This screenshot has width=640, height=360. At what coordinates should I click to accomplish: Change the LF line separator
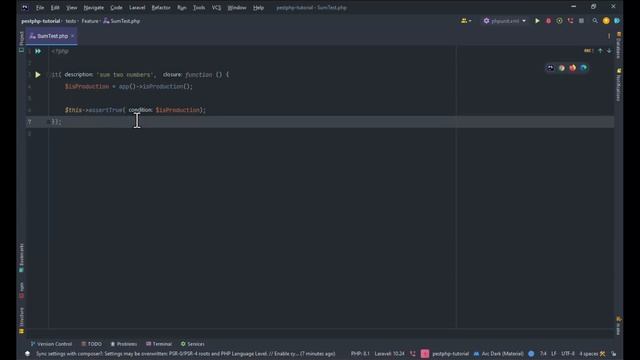tap(553, 354)
